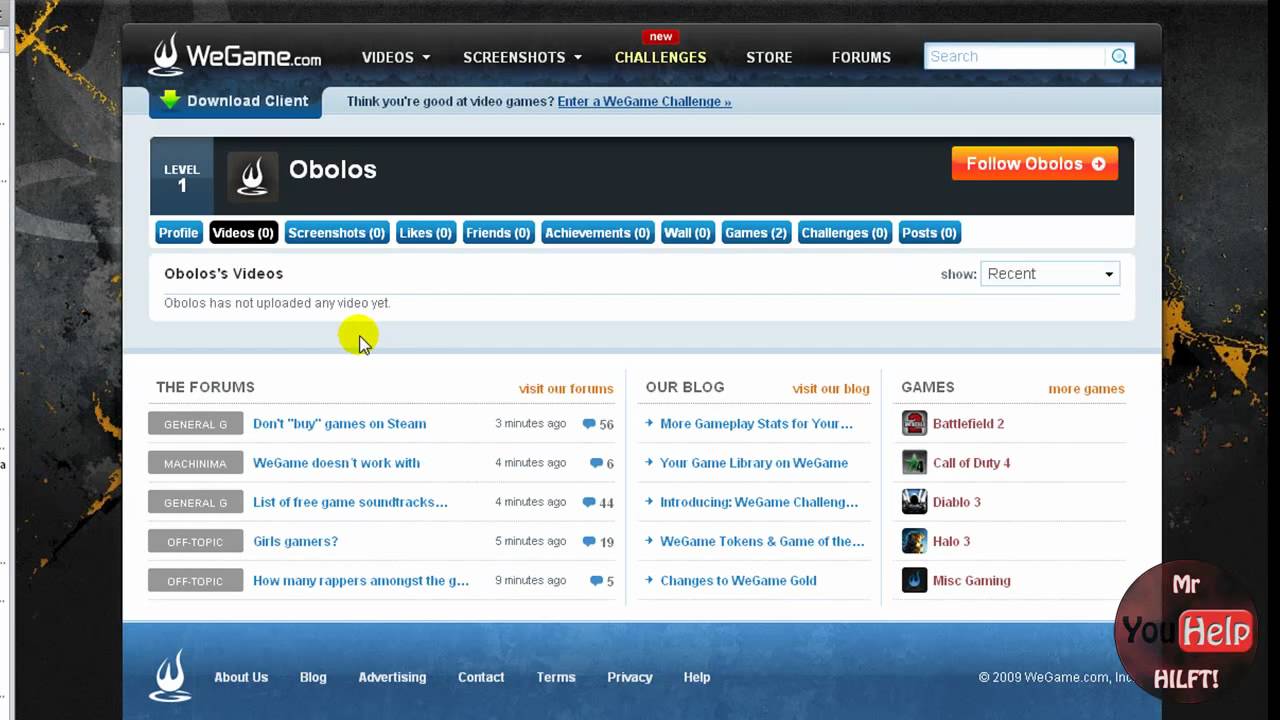Click the WeGame.com flame logo in the header

[x=166, y=54]
